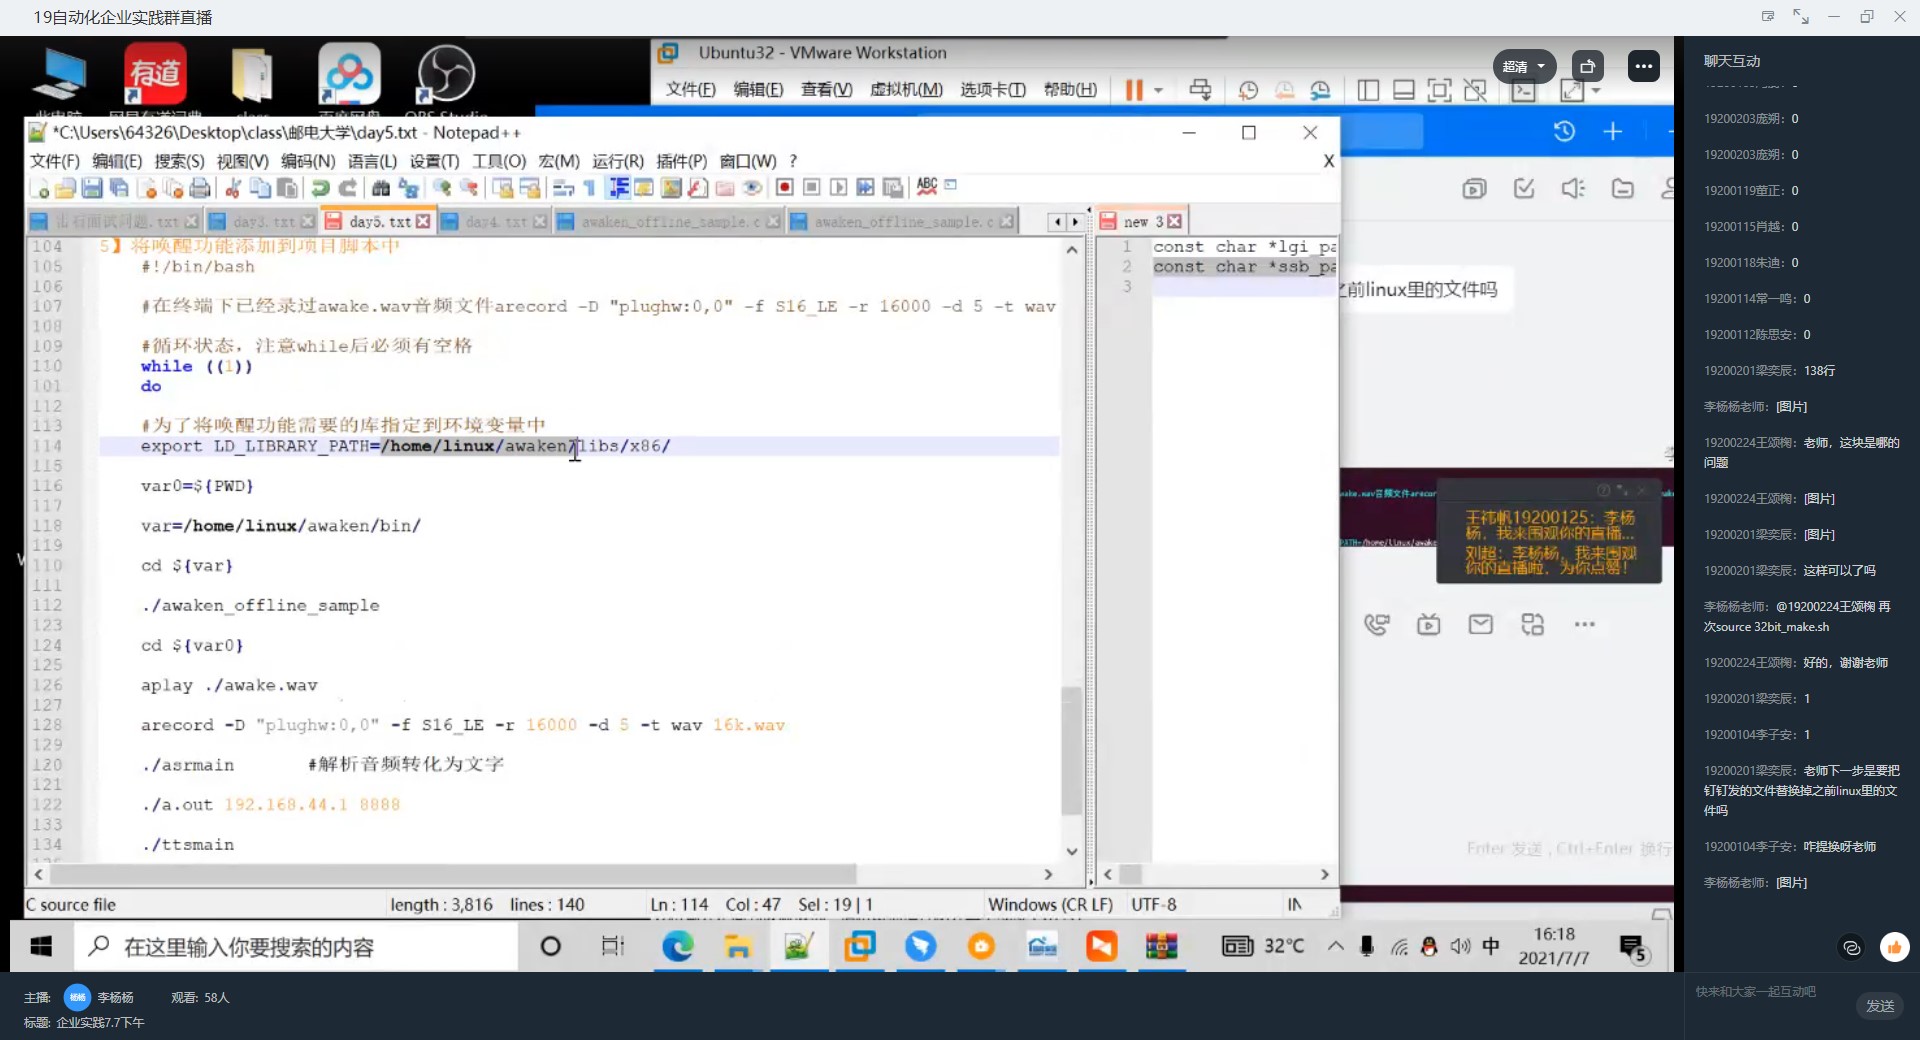Open Find with the binoculars icon
Screen dimensions: 1920x1040
380,187
